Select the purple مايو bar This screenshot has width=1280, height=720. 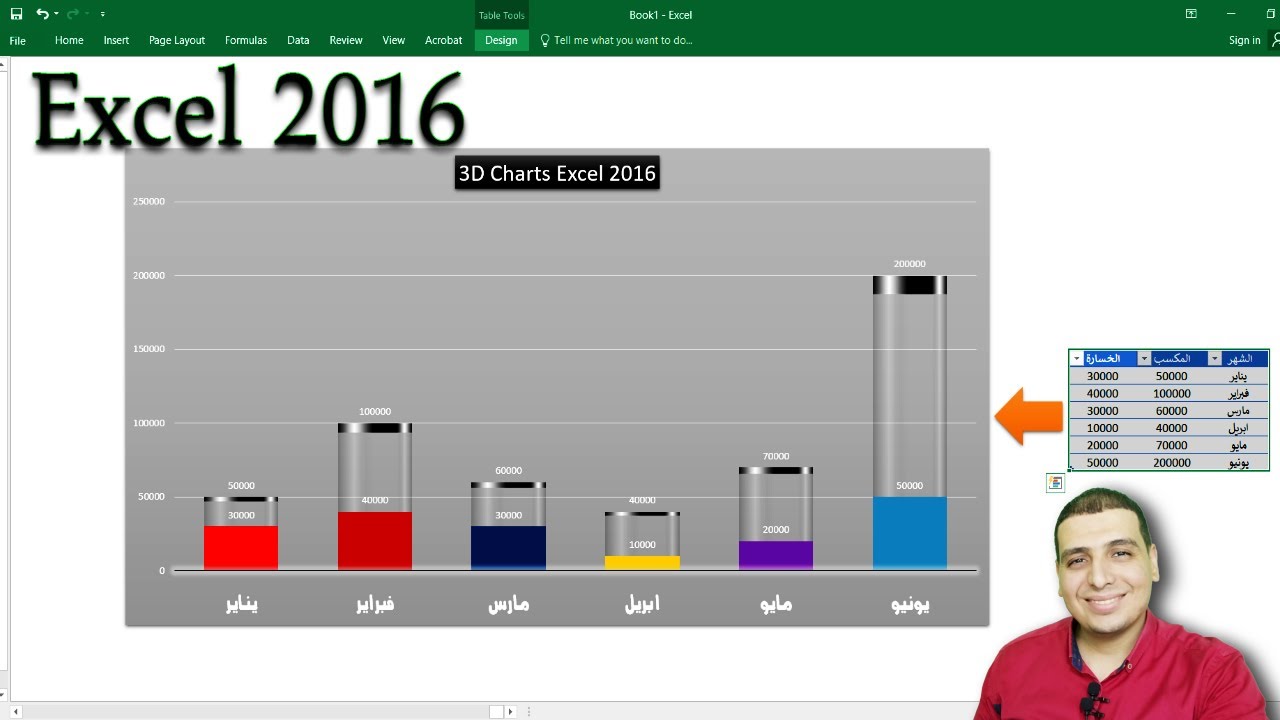(x=776, y=556)
